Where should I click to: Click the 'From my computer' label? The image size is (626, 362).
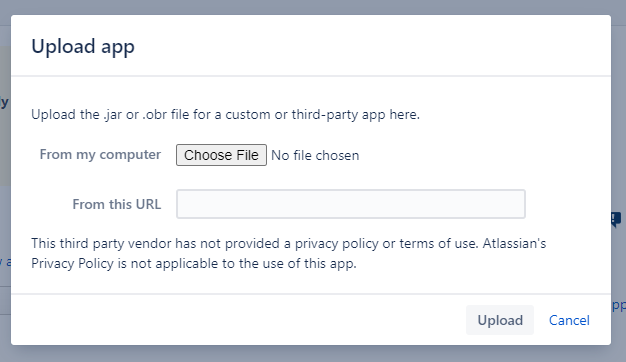100,154
